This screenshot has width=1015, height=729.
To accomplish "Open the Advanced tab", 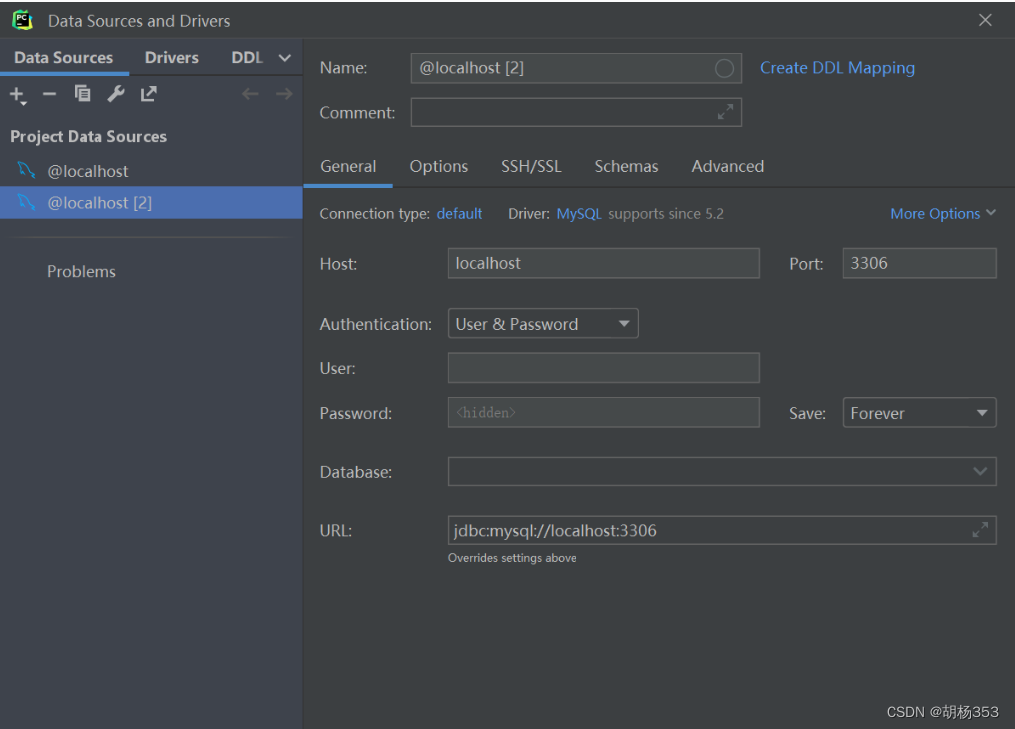I will [x=728, y=166].
